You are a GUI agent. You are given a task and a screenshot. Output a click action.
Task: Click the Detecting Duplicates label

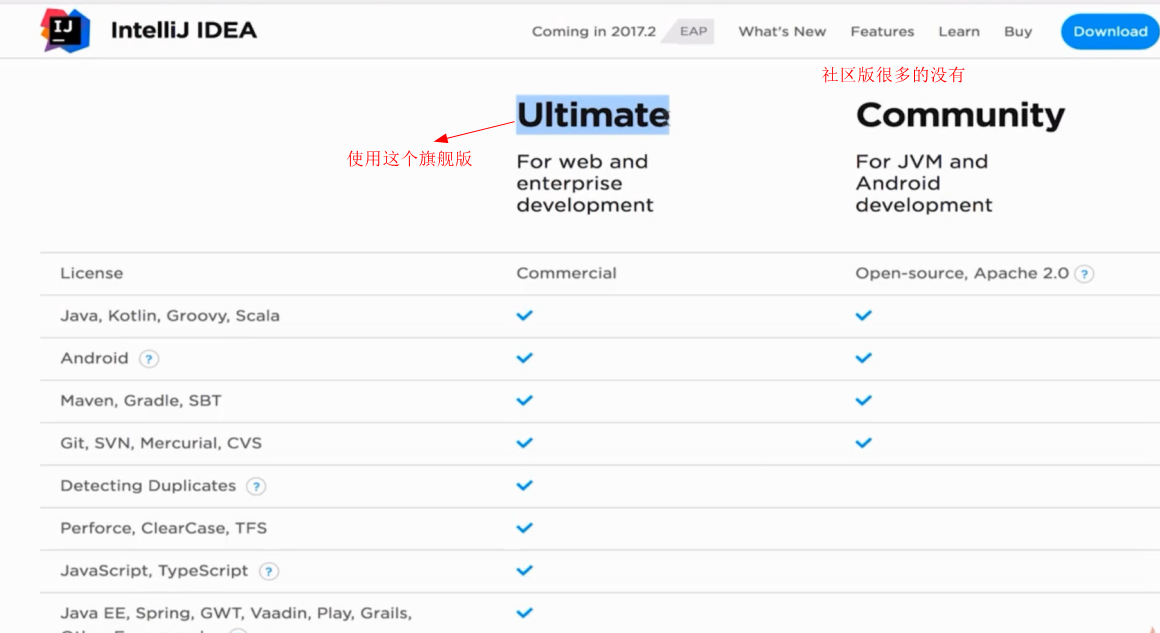point(148,486)
